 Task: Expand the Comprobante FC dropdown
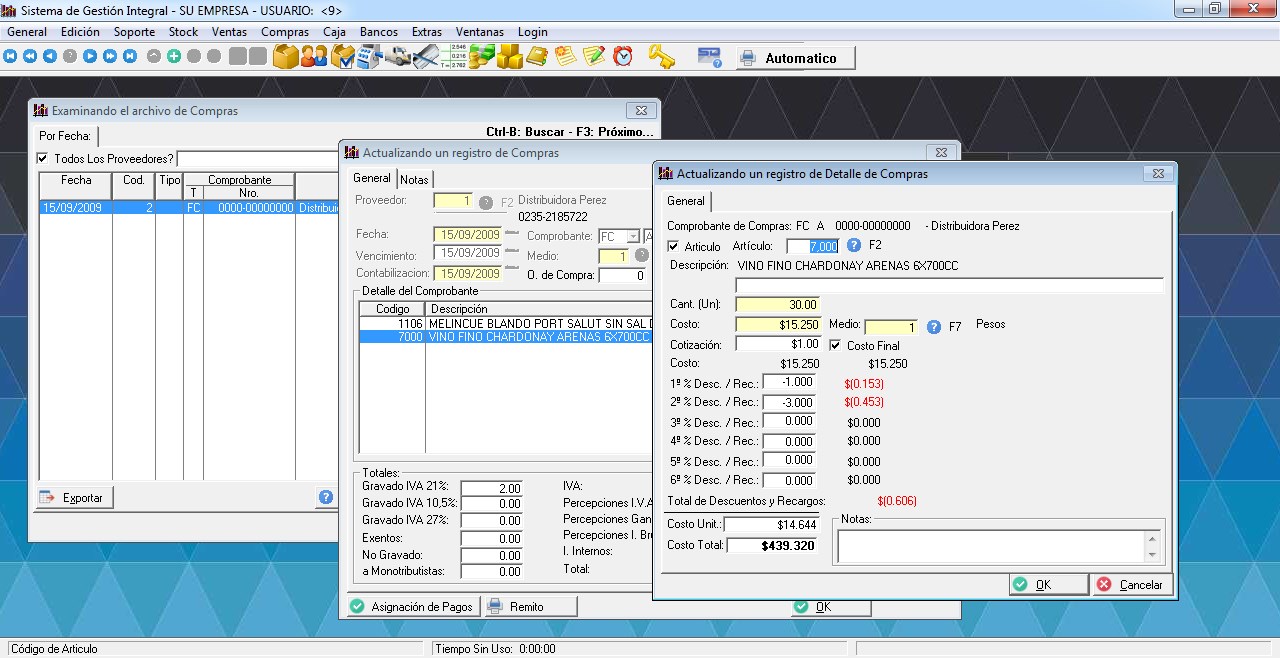632,237
